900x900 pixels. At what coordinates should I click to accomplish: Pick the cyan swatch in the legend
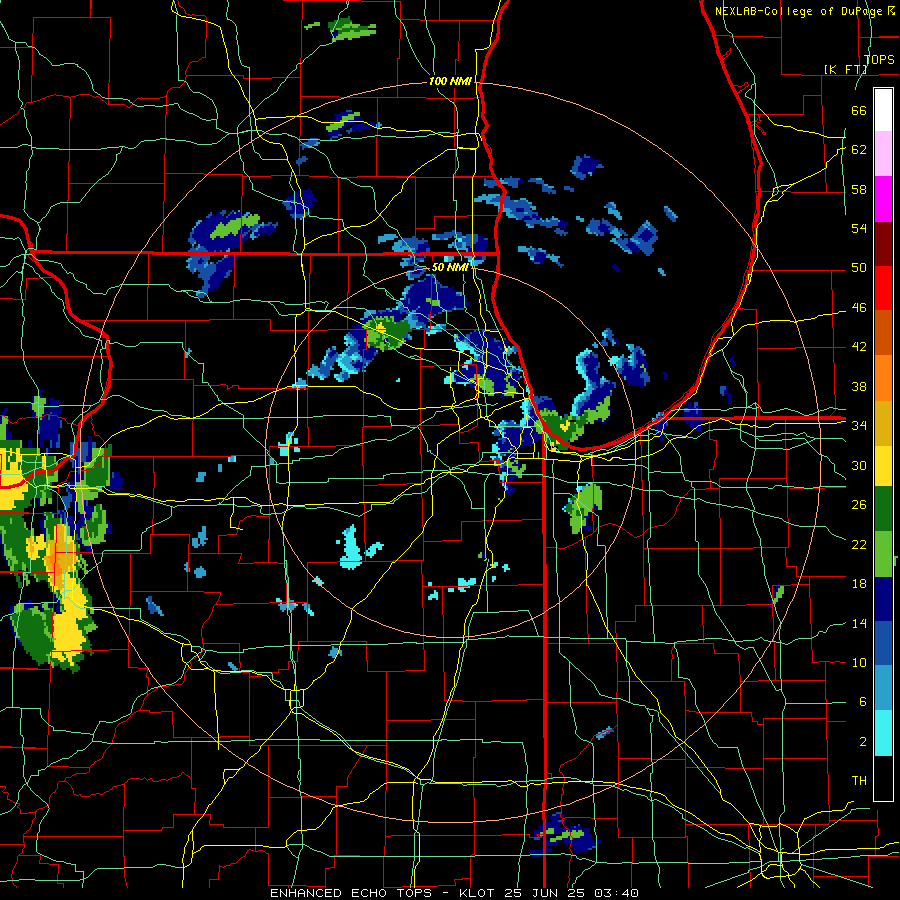click(883, 733)
